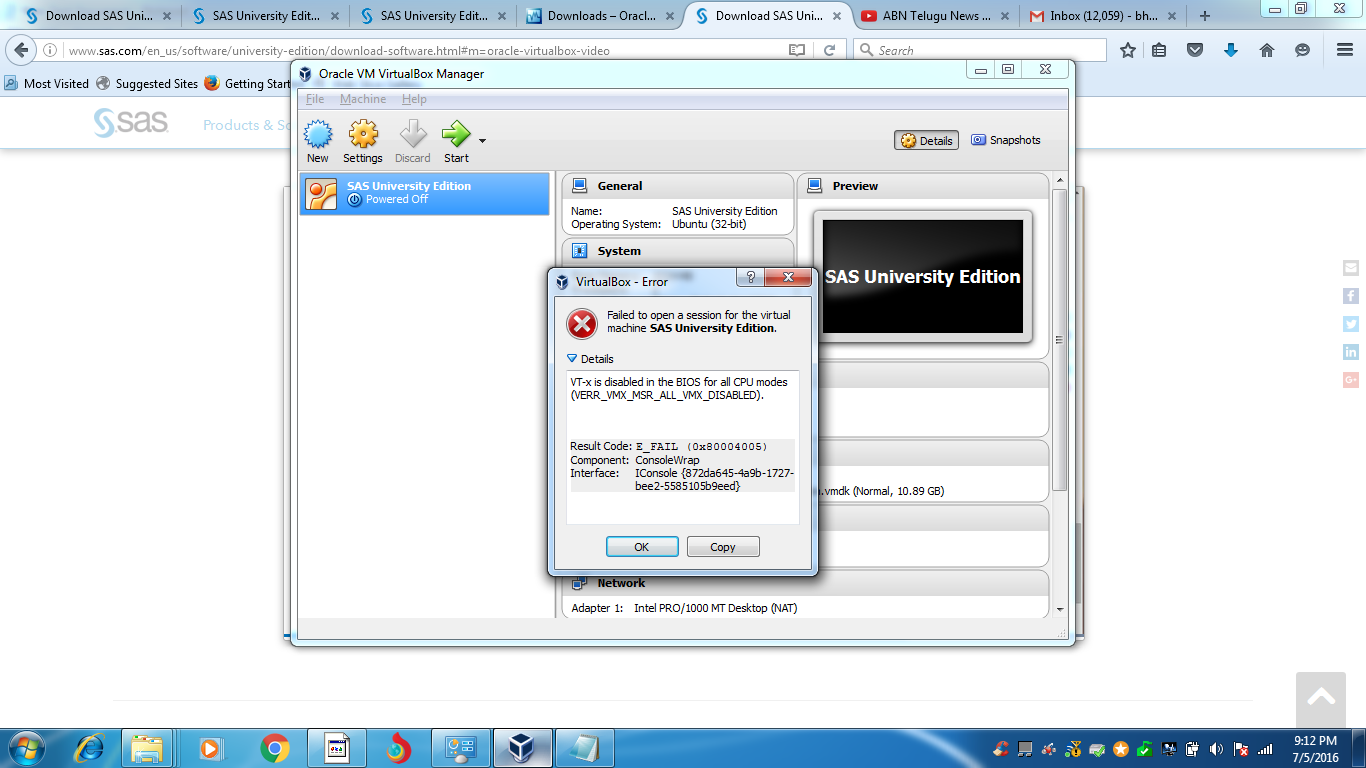This screenshot has height=768, width=1366.
Task: Open the Start dropdown arrow in VirtualBox toolbar
Action: pos(482,141)
